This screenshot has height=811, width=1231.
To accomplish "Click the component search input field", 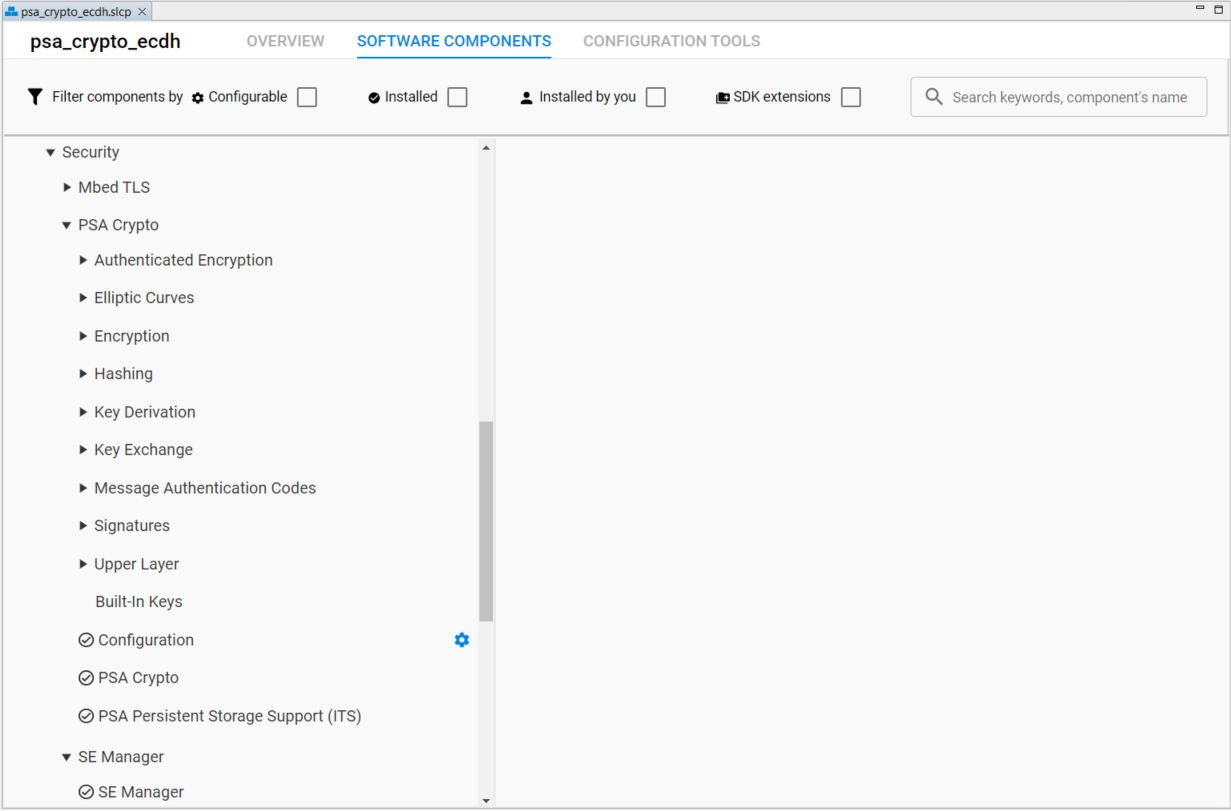I will tap(1060, 96).
